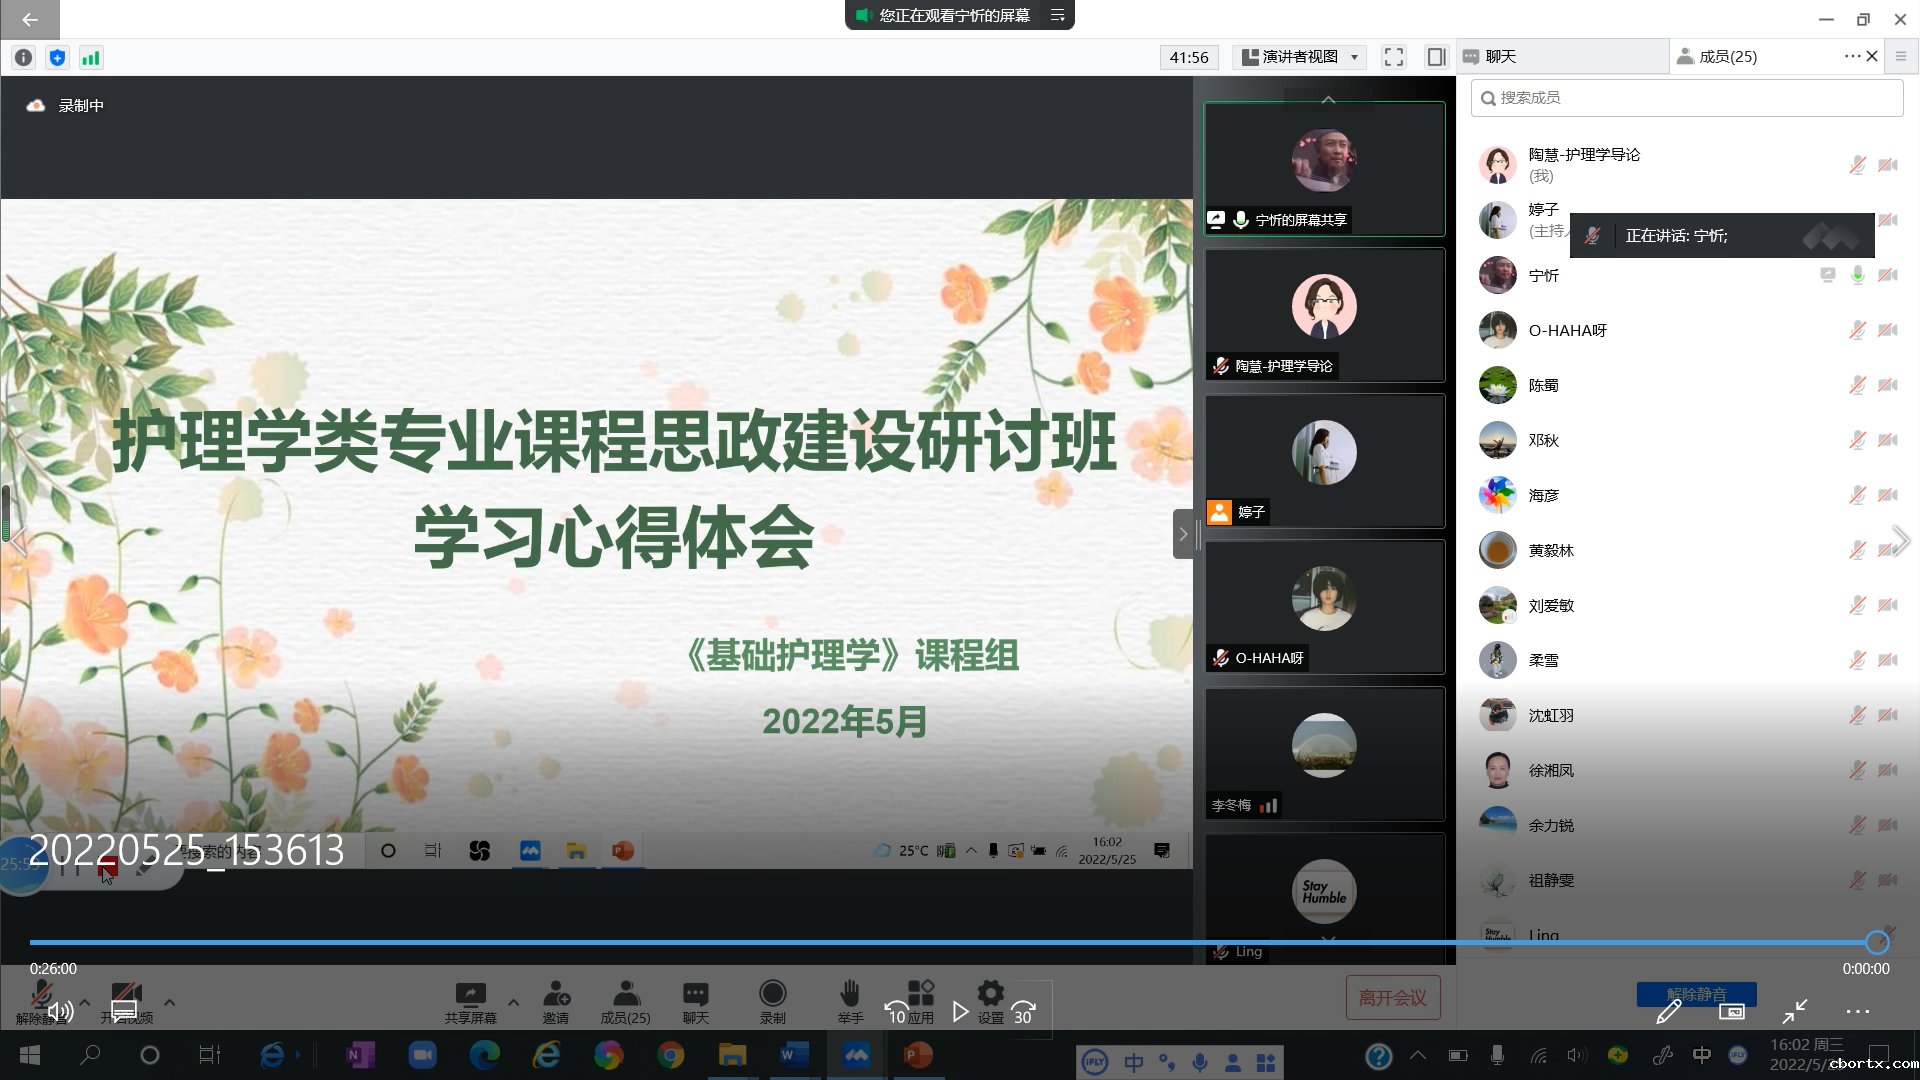
Task: Enter full screen mode icon
Action: (1393, 57)
